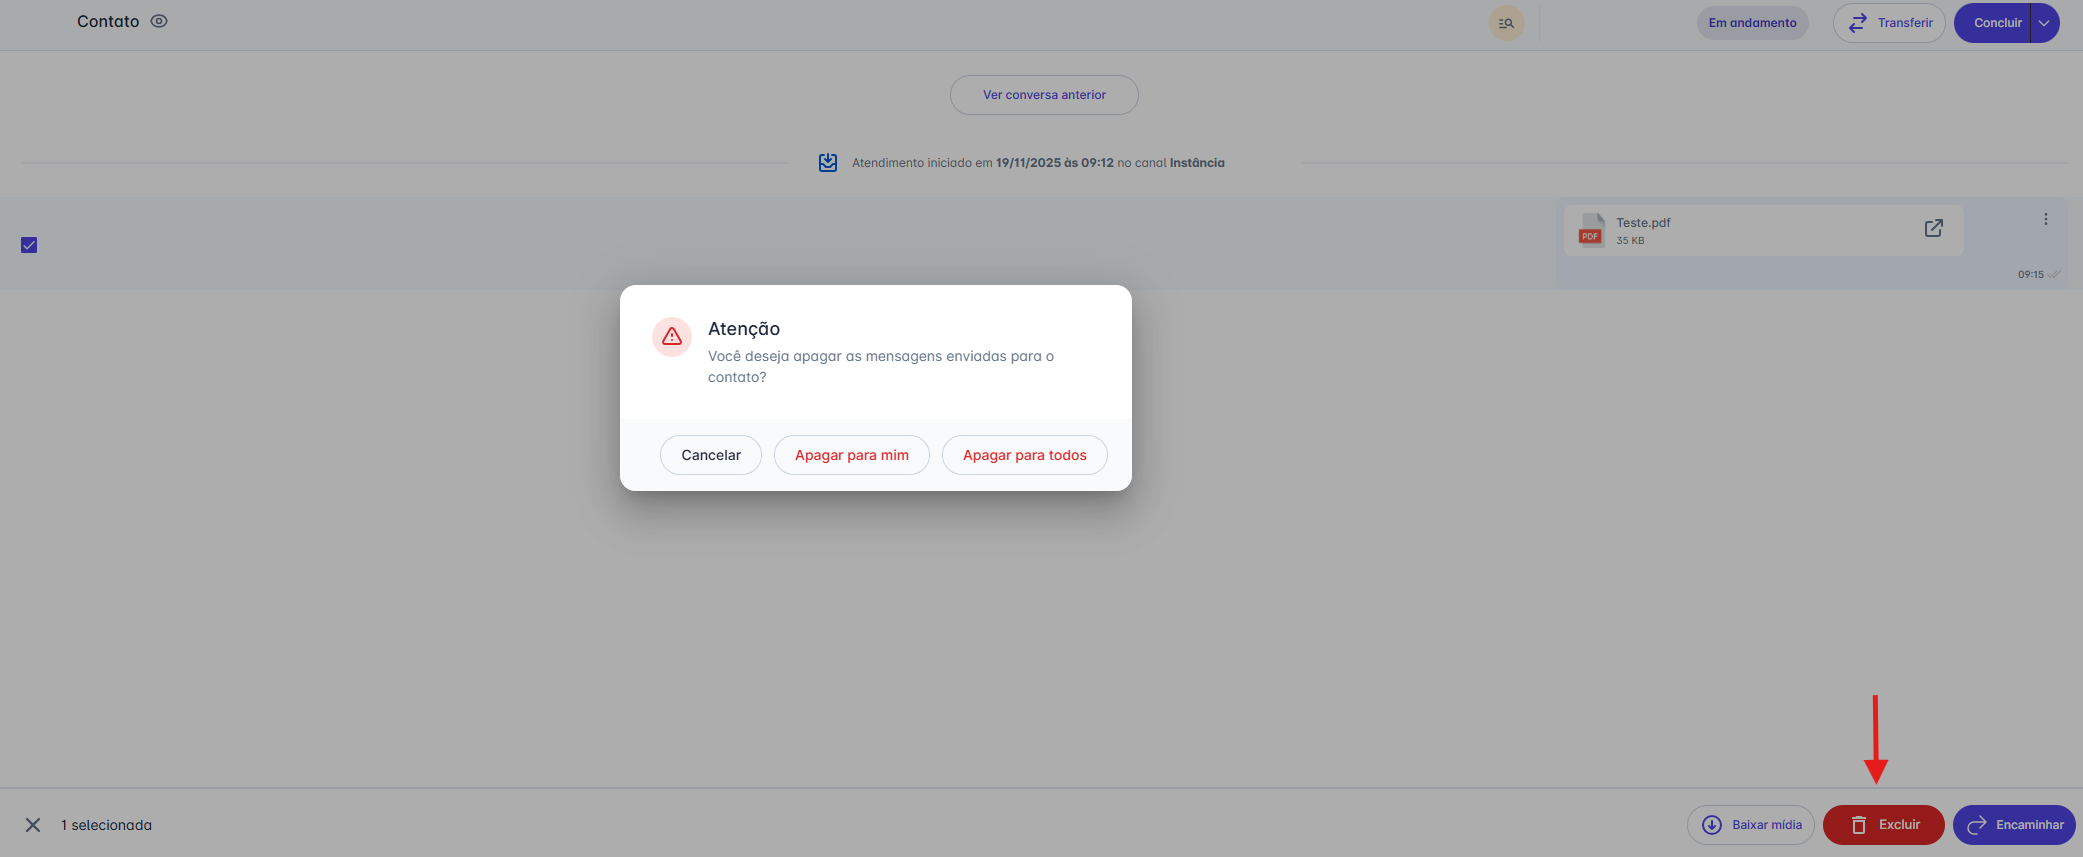Open the conversation search icon

tap(1506, 23)
